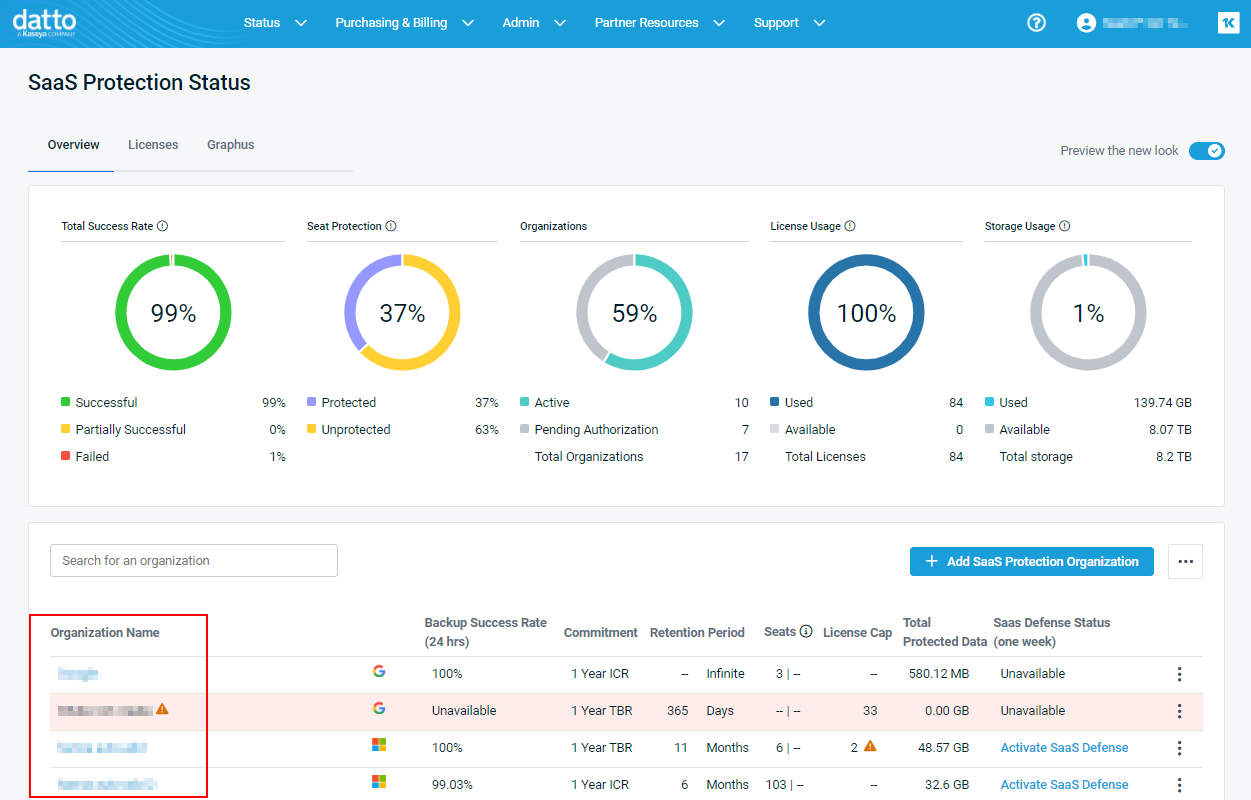1251x800 pixels.
Task: Click Saas Defense Status column header
Action: (x=1051, y=632)
